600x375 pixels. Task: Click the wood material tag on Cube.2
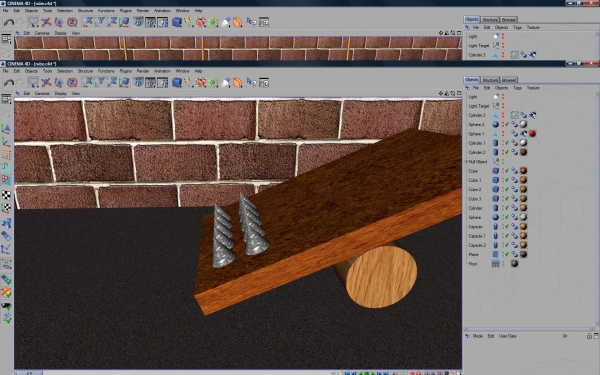click(523, 189)
